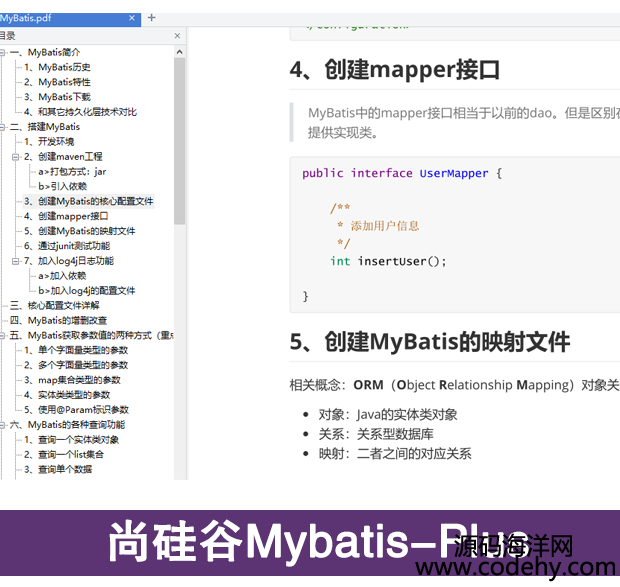620x587 pixels.
Task: Click the 映射：二者之间的对应关系 bullet
Action: coord(395,454)
